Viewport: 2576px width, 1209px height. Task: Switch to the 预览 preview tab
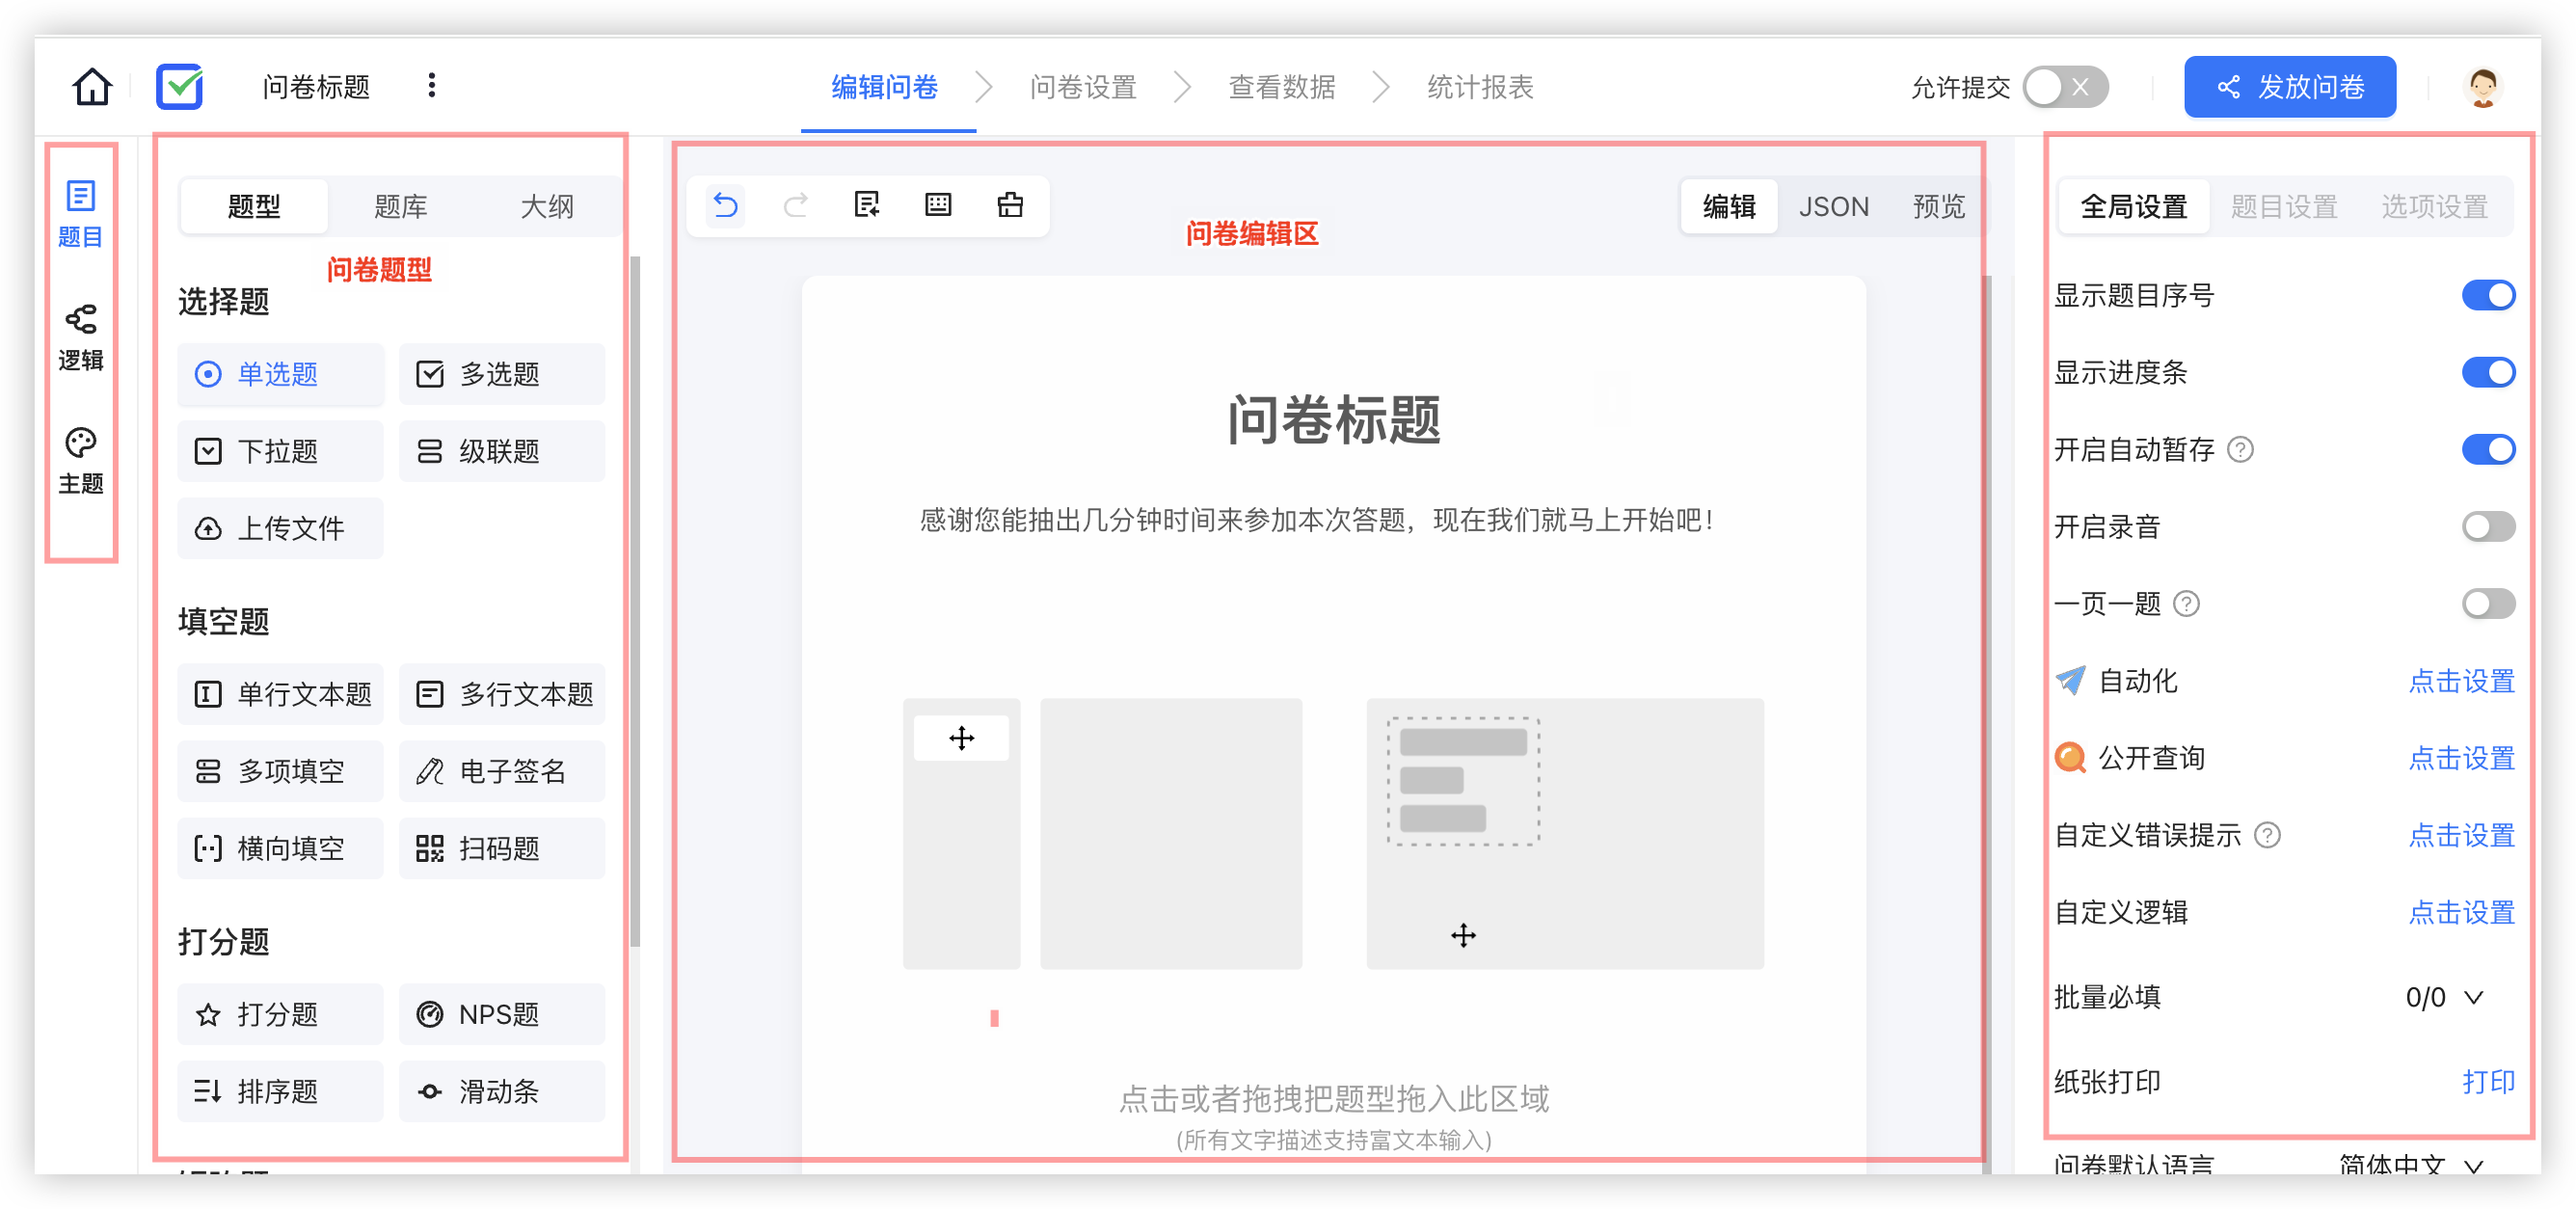click(x=1938, y=206)
